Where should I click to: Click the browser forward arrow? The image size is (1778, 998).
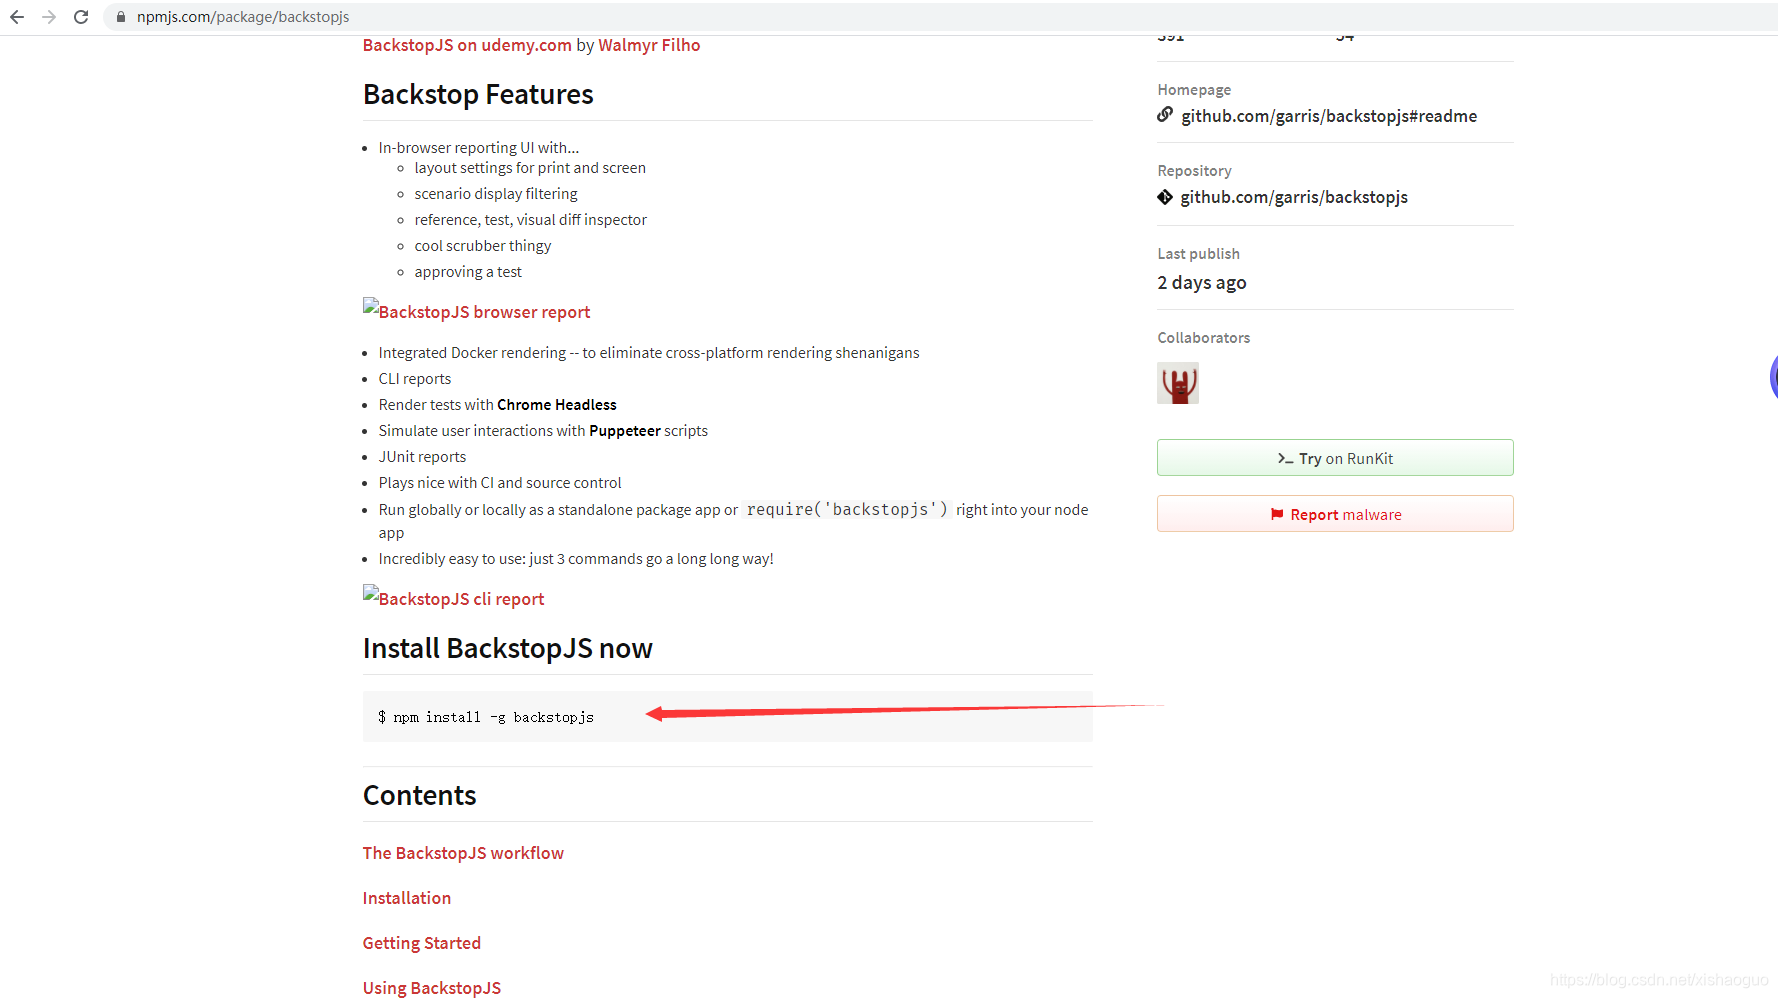point(49,17)
